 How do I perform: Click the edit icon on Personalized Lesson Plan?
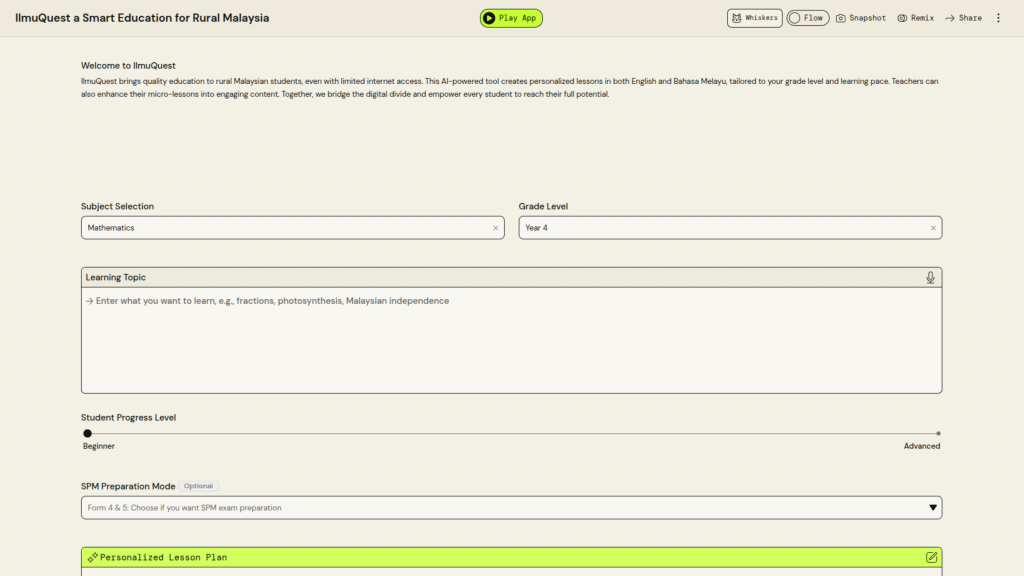(x=931, y=557)
